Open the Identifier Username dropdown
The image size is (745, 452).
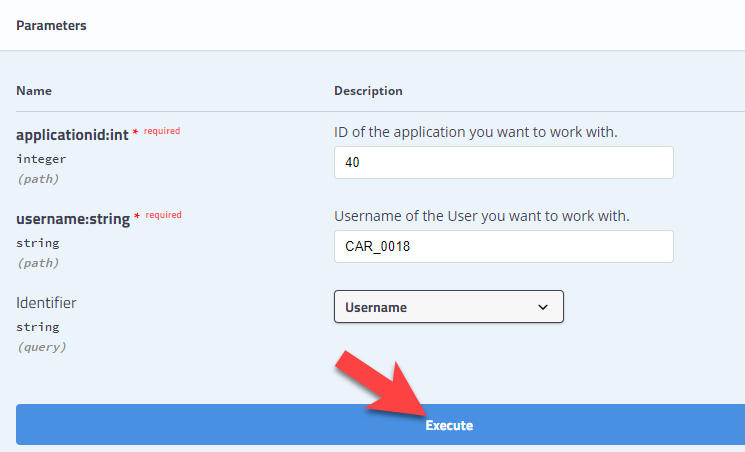449,307
